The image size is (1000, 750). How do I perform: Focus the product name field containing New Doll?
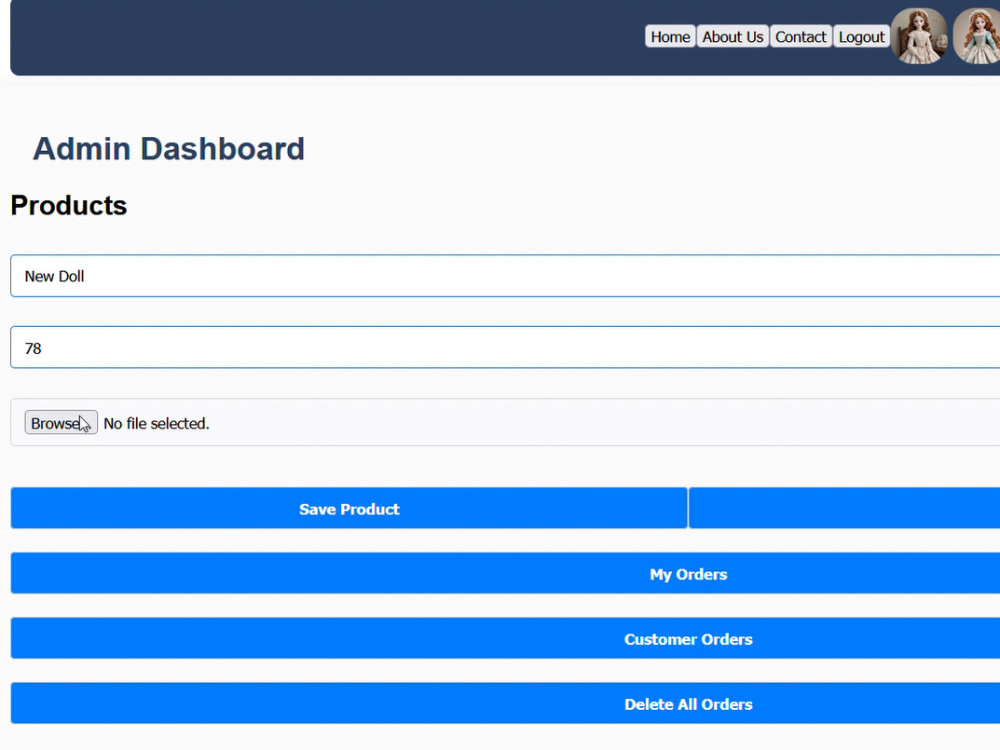pos(505,276)
